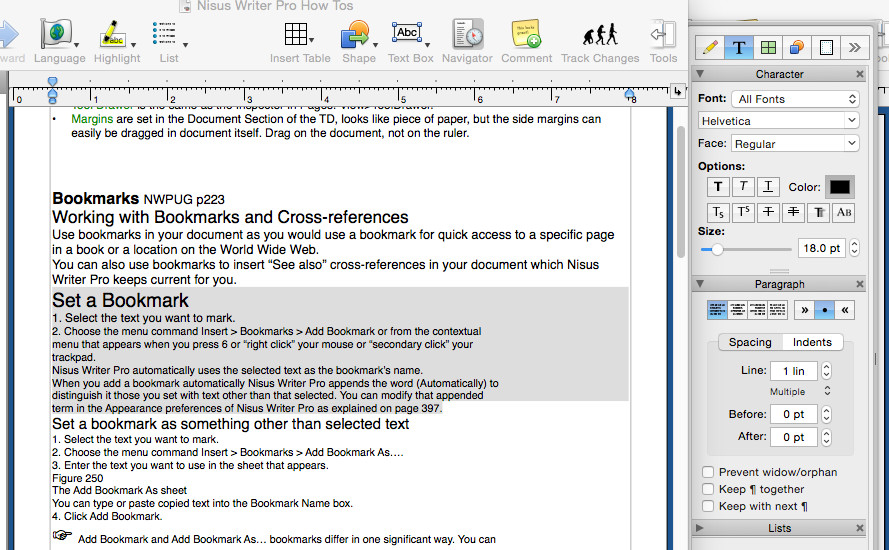Click the After spacing field
Screen dimensions: 889x550
click(793, 437)
